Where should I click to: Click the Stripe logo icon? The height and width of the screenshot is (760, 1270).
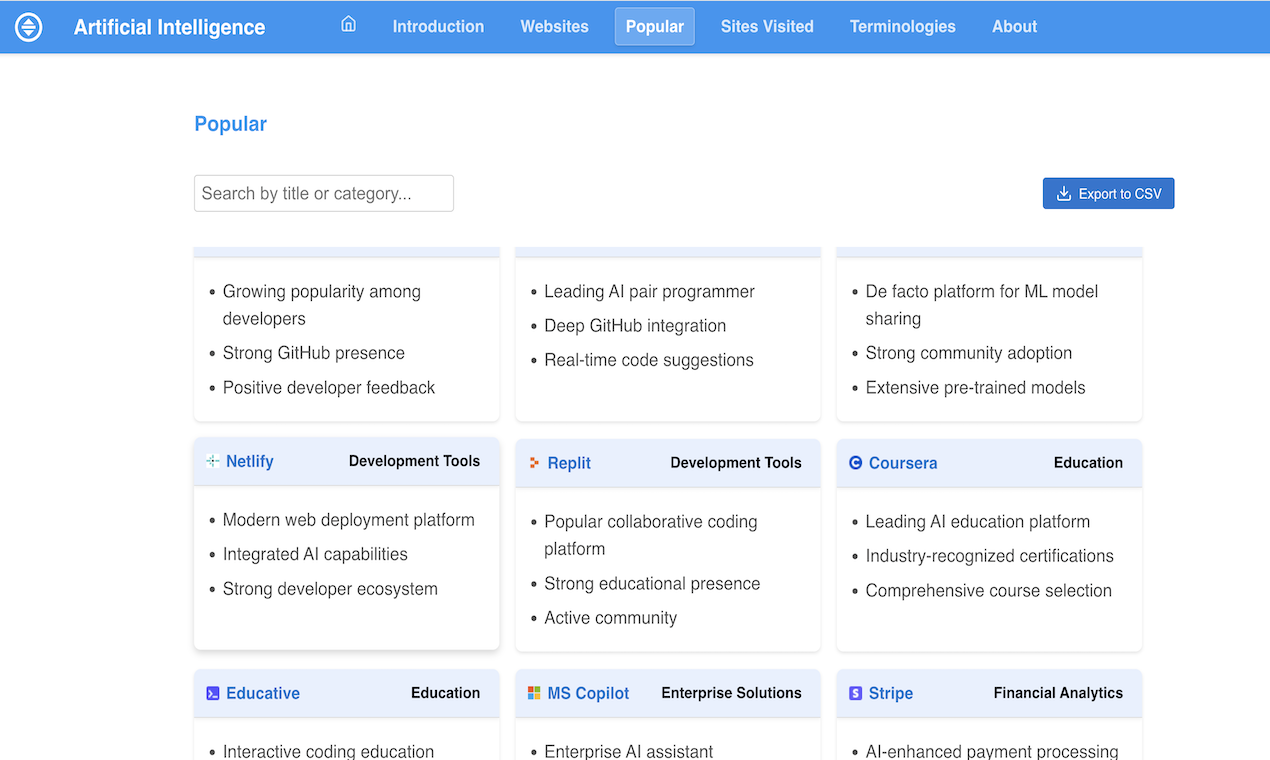click(855, 693)
